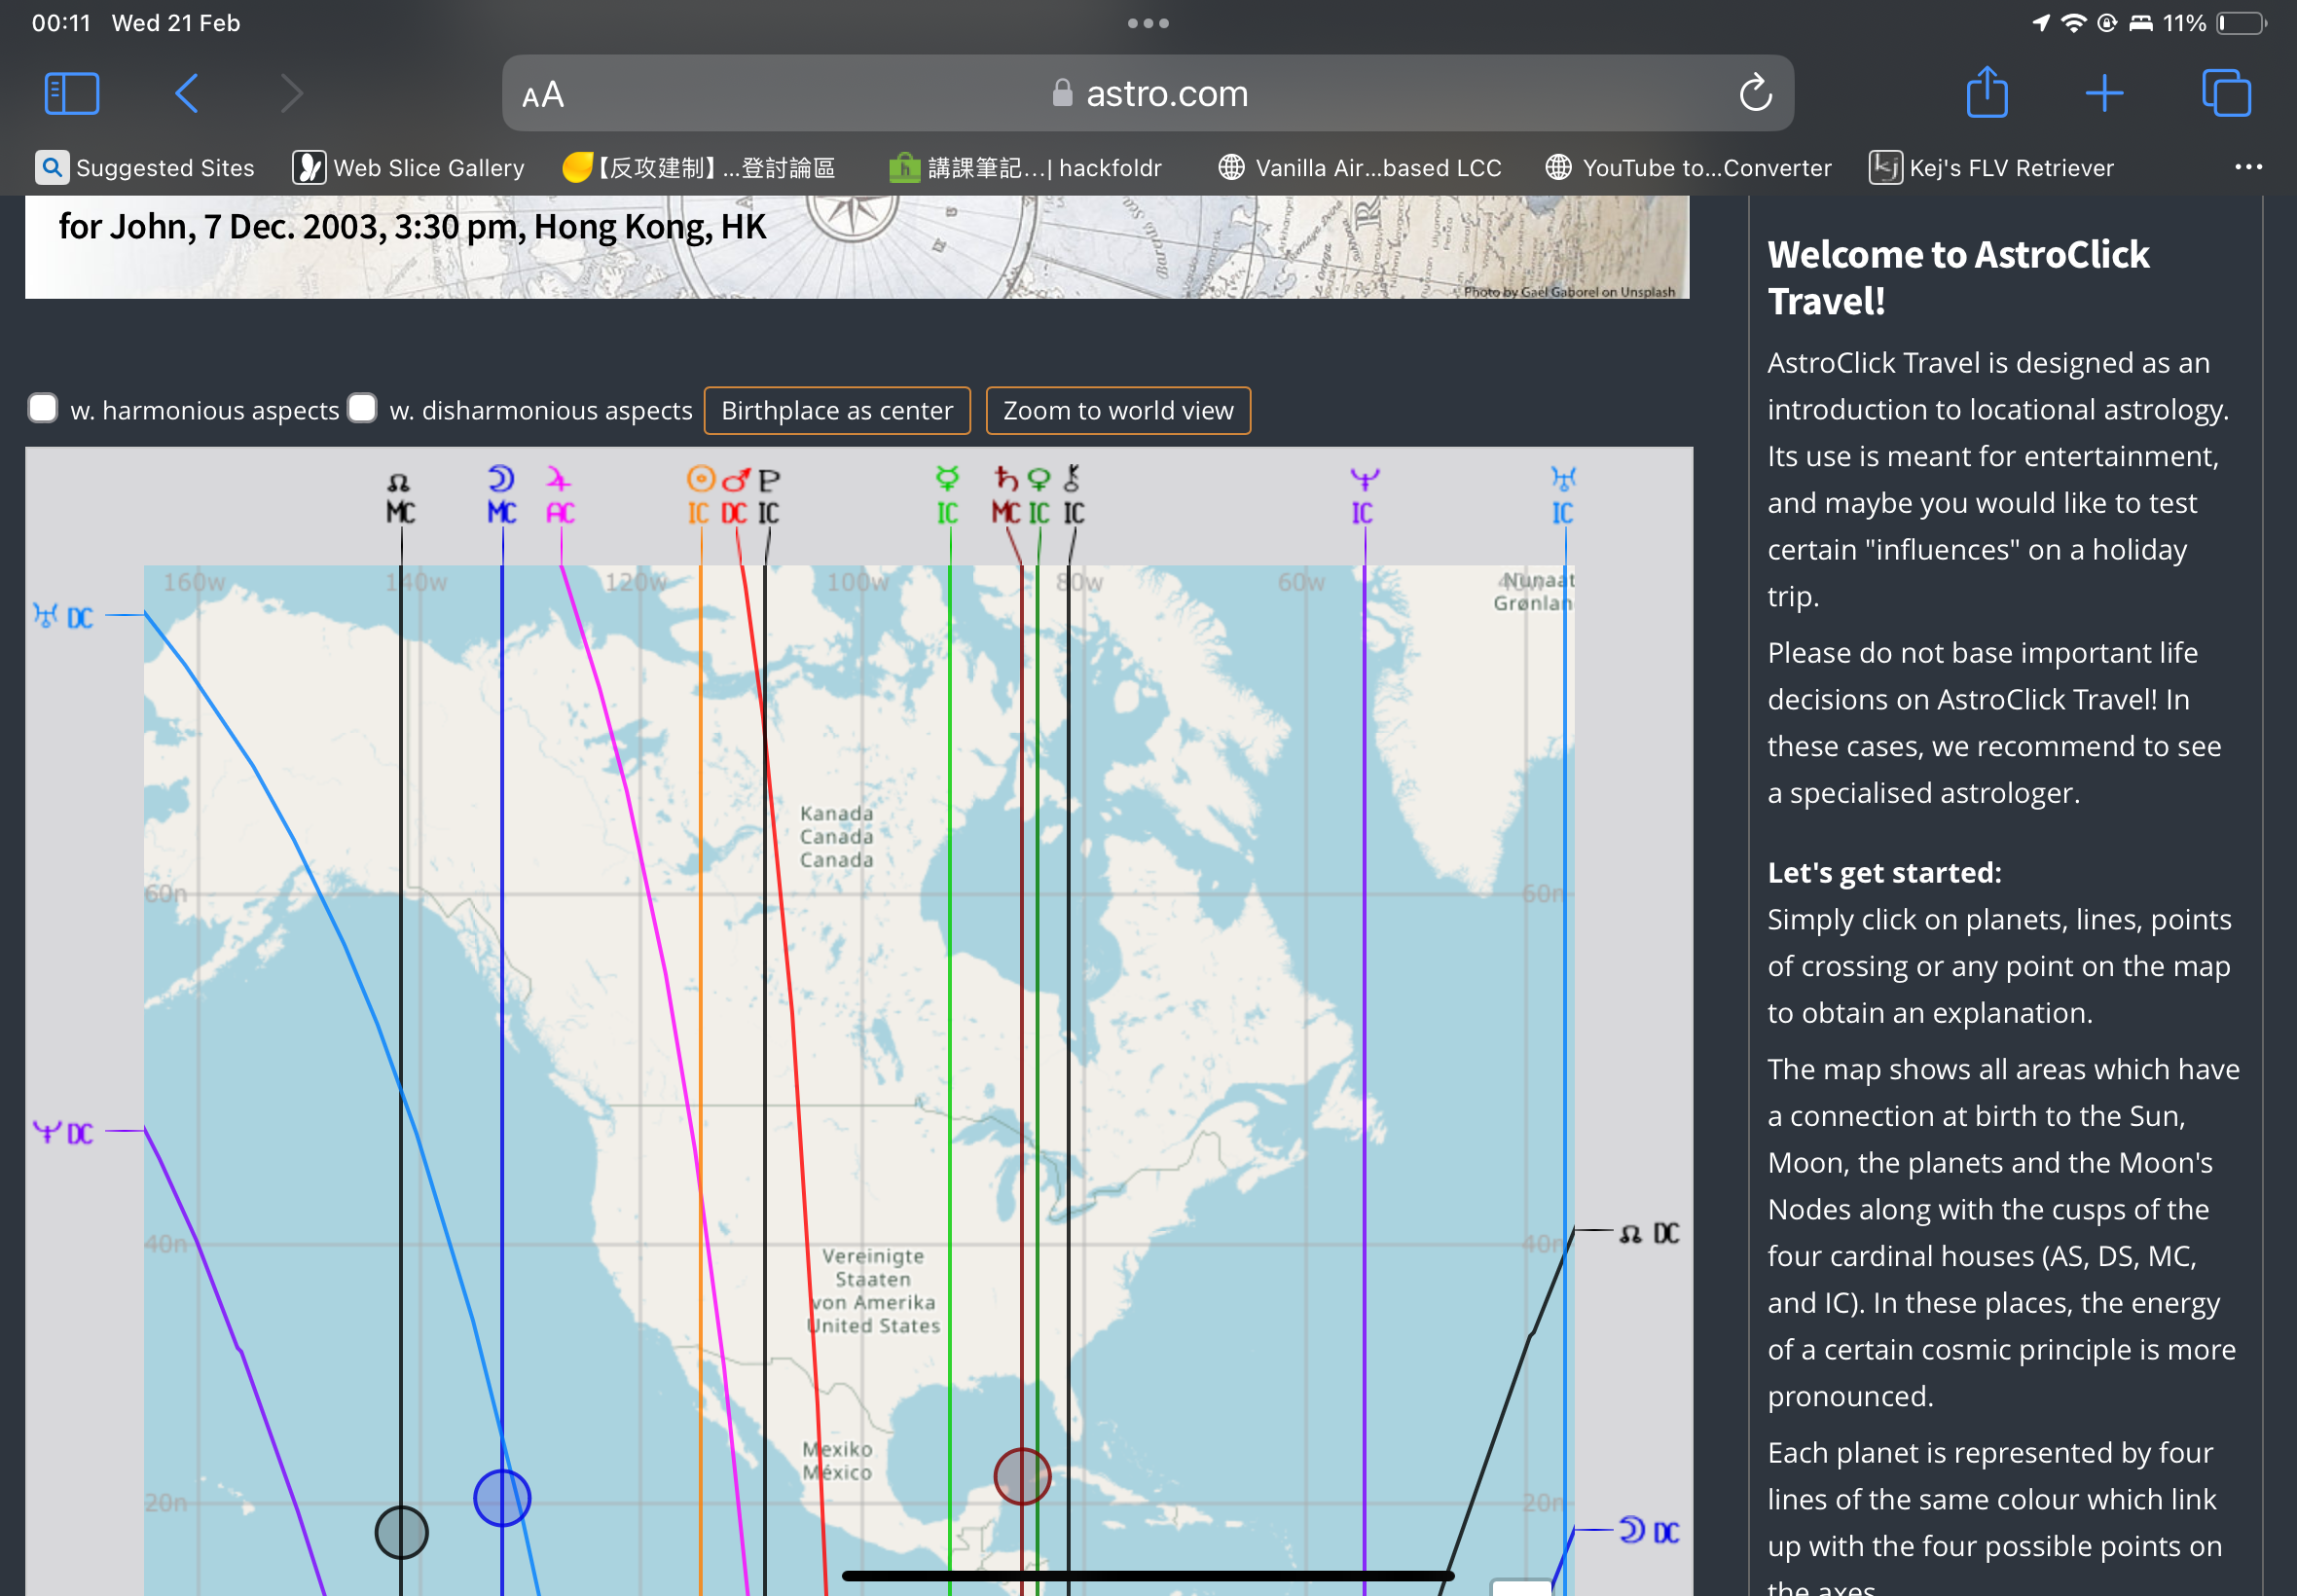The height and width of the screenshot is (1596, 2297).
Task: Click the Sun IC symbol
Action: [x=700, y=495]
